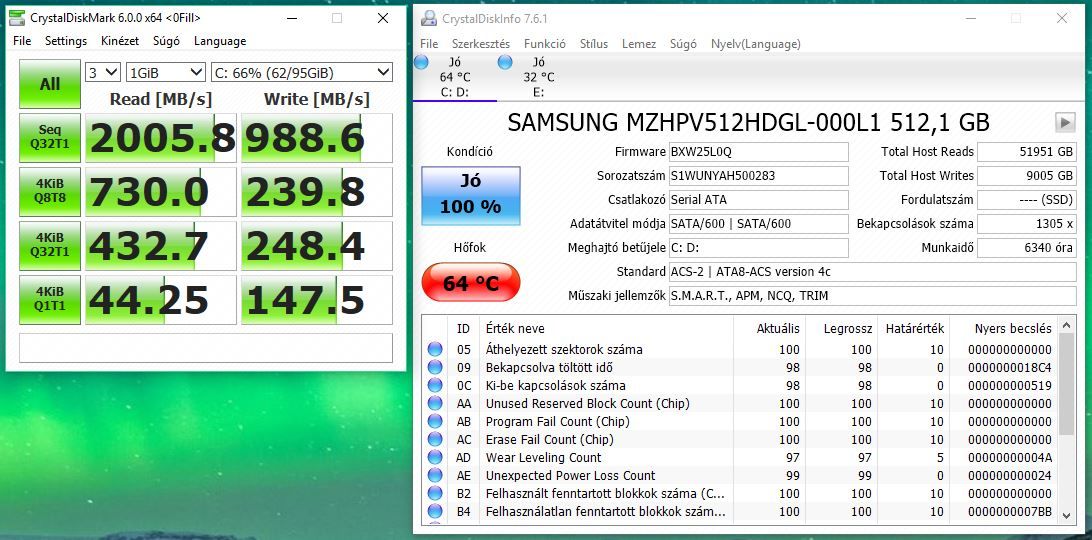Open the drive selector showing C: 66%

(x=302, y=72)
